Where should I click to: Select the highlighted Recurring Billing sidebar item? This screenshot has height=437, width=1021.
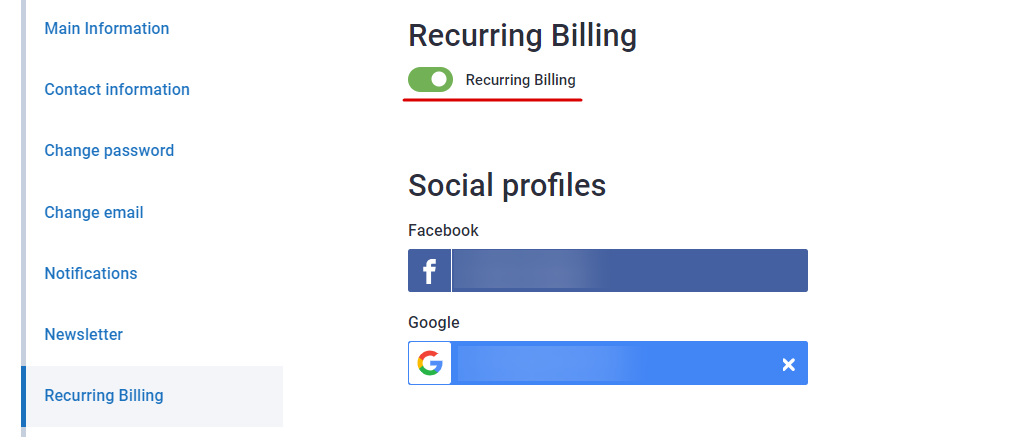click(x=104, y=396)
